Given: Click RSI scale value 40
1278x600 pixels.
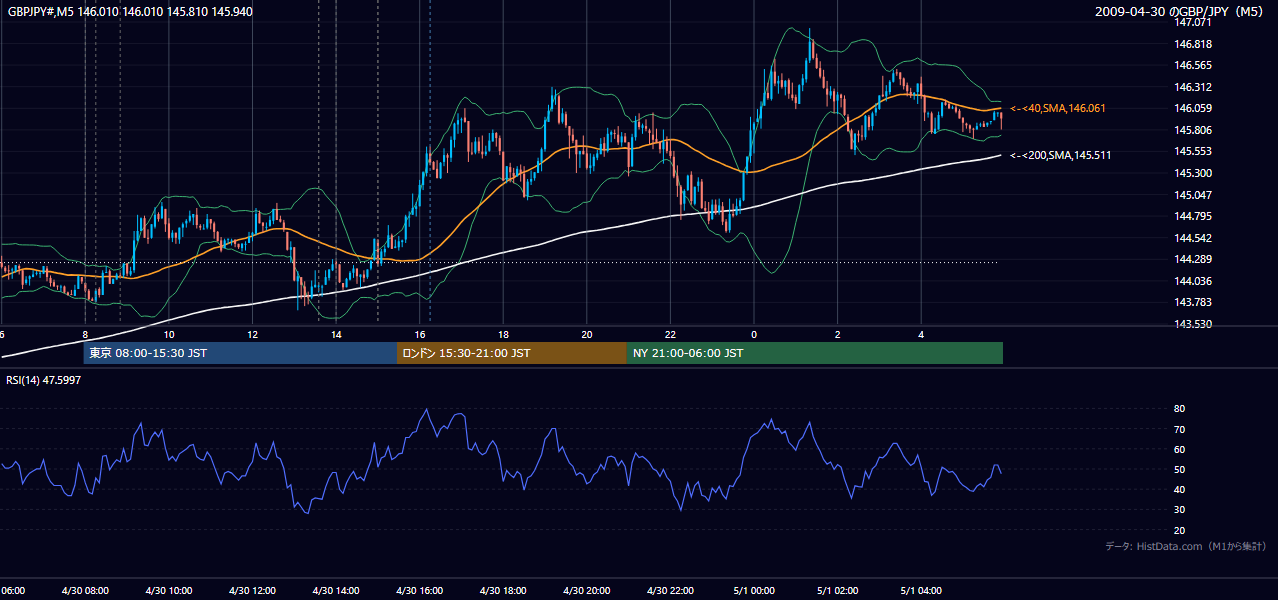Looking at the screenshot, I should tap(1179, 489).
